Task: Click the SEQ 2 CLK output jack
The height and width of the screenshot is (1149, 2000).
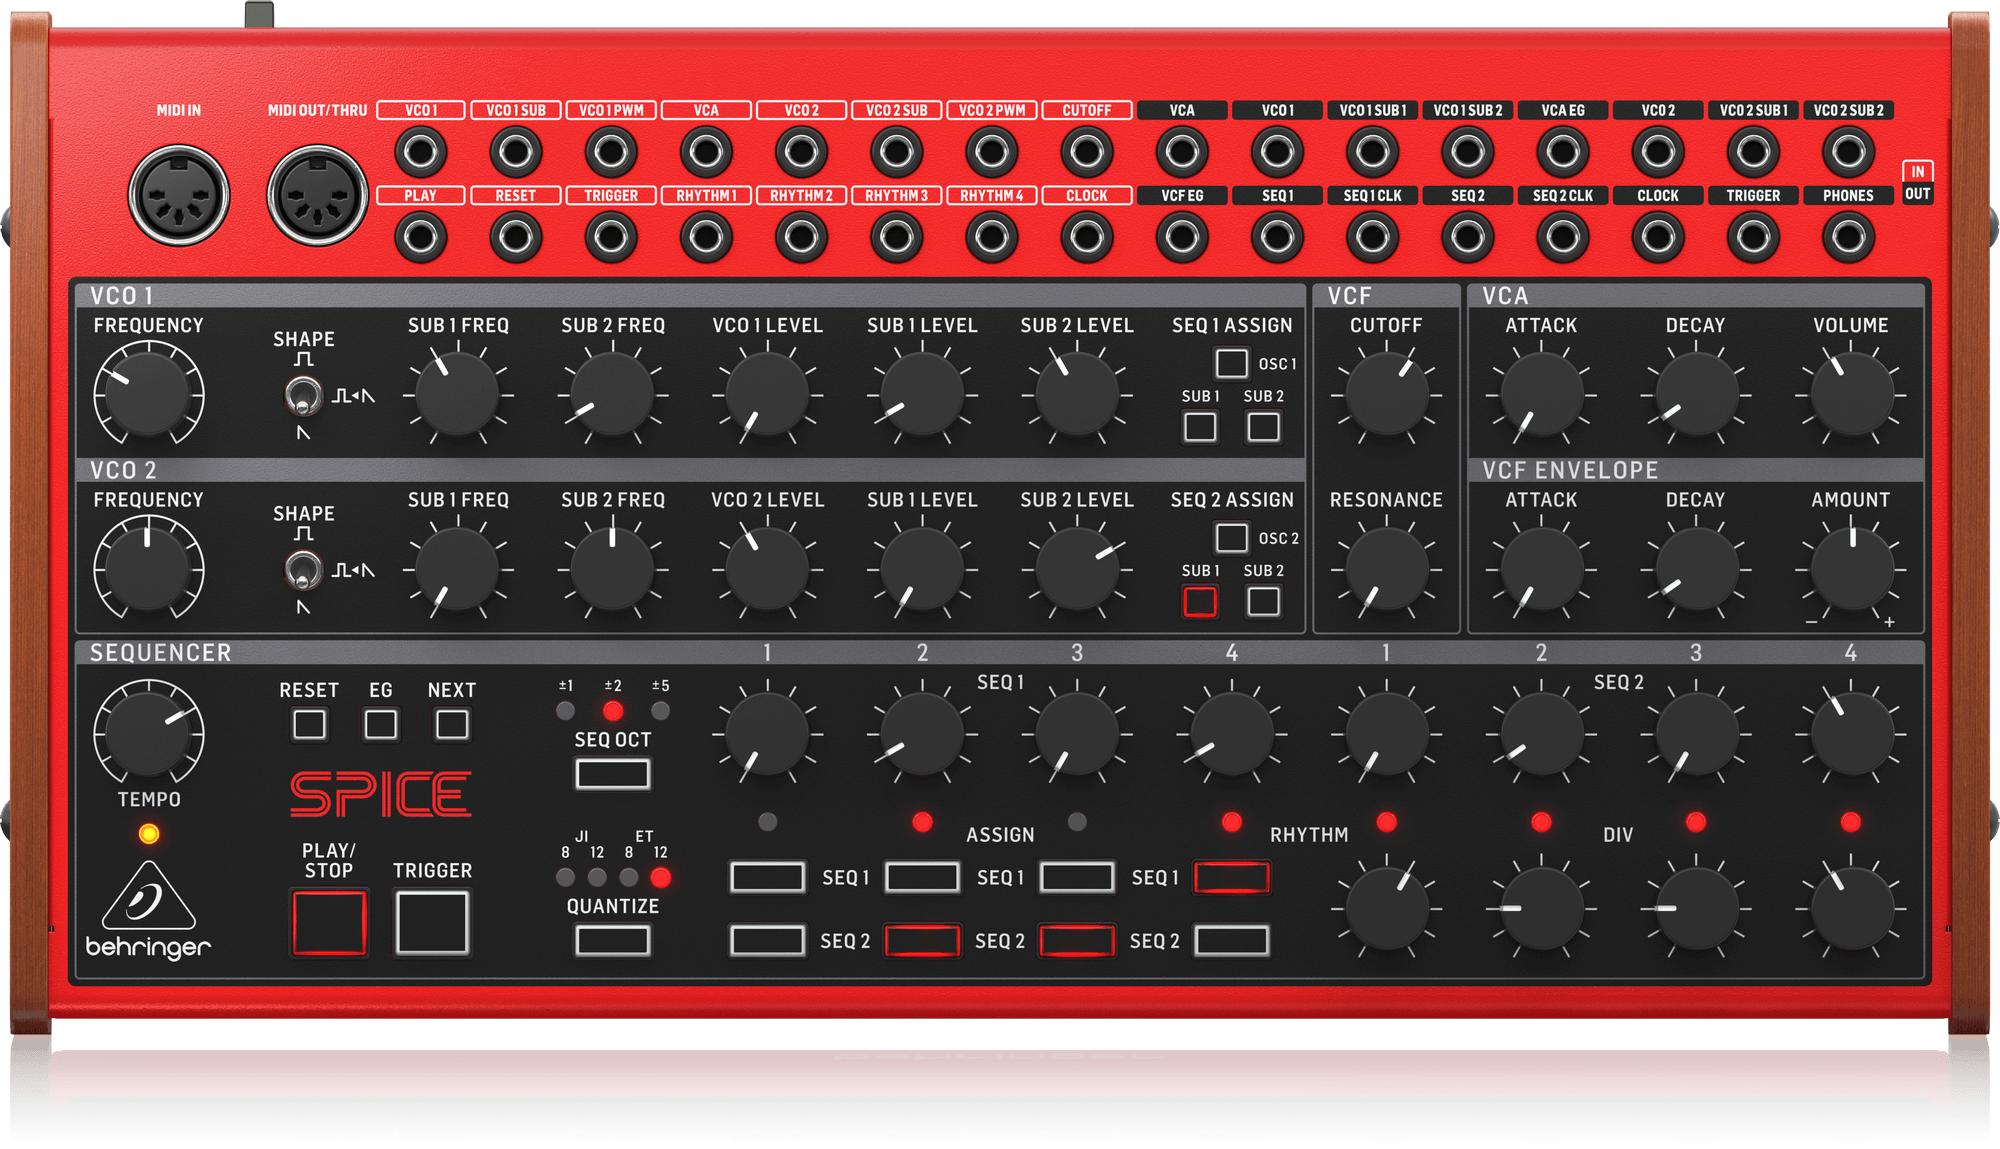Action: point(1562,238)
